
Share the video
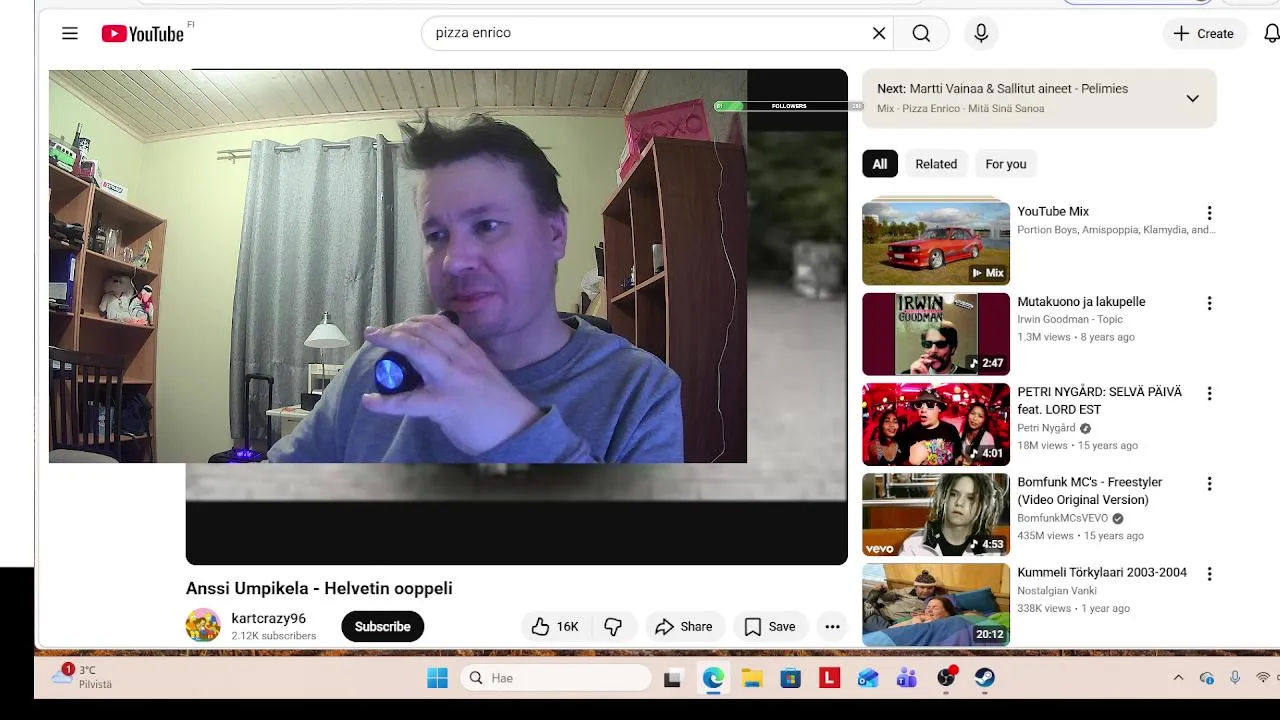(684, 627)
